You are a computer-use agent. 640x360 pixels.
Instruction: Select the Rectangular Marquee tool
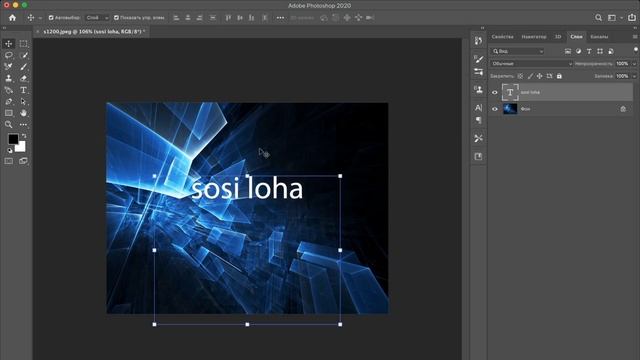tap(23, 44)
